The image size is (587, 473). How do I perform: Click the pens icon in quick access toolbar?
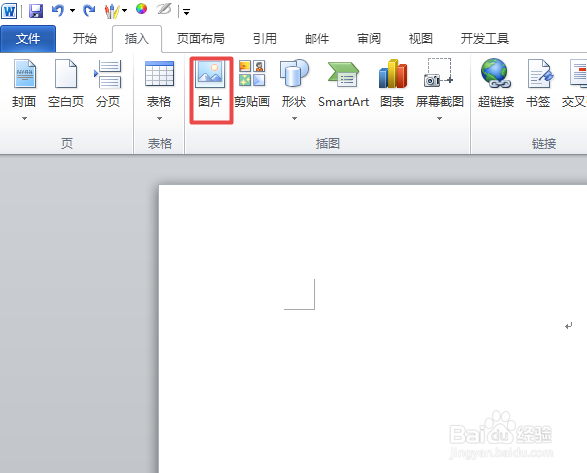point(112,11)
